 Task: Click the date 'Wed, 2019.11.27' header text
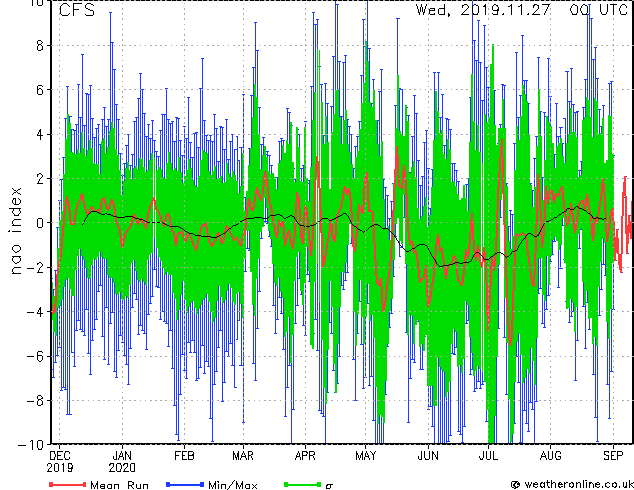click(483, 9)
